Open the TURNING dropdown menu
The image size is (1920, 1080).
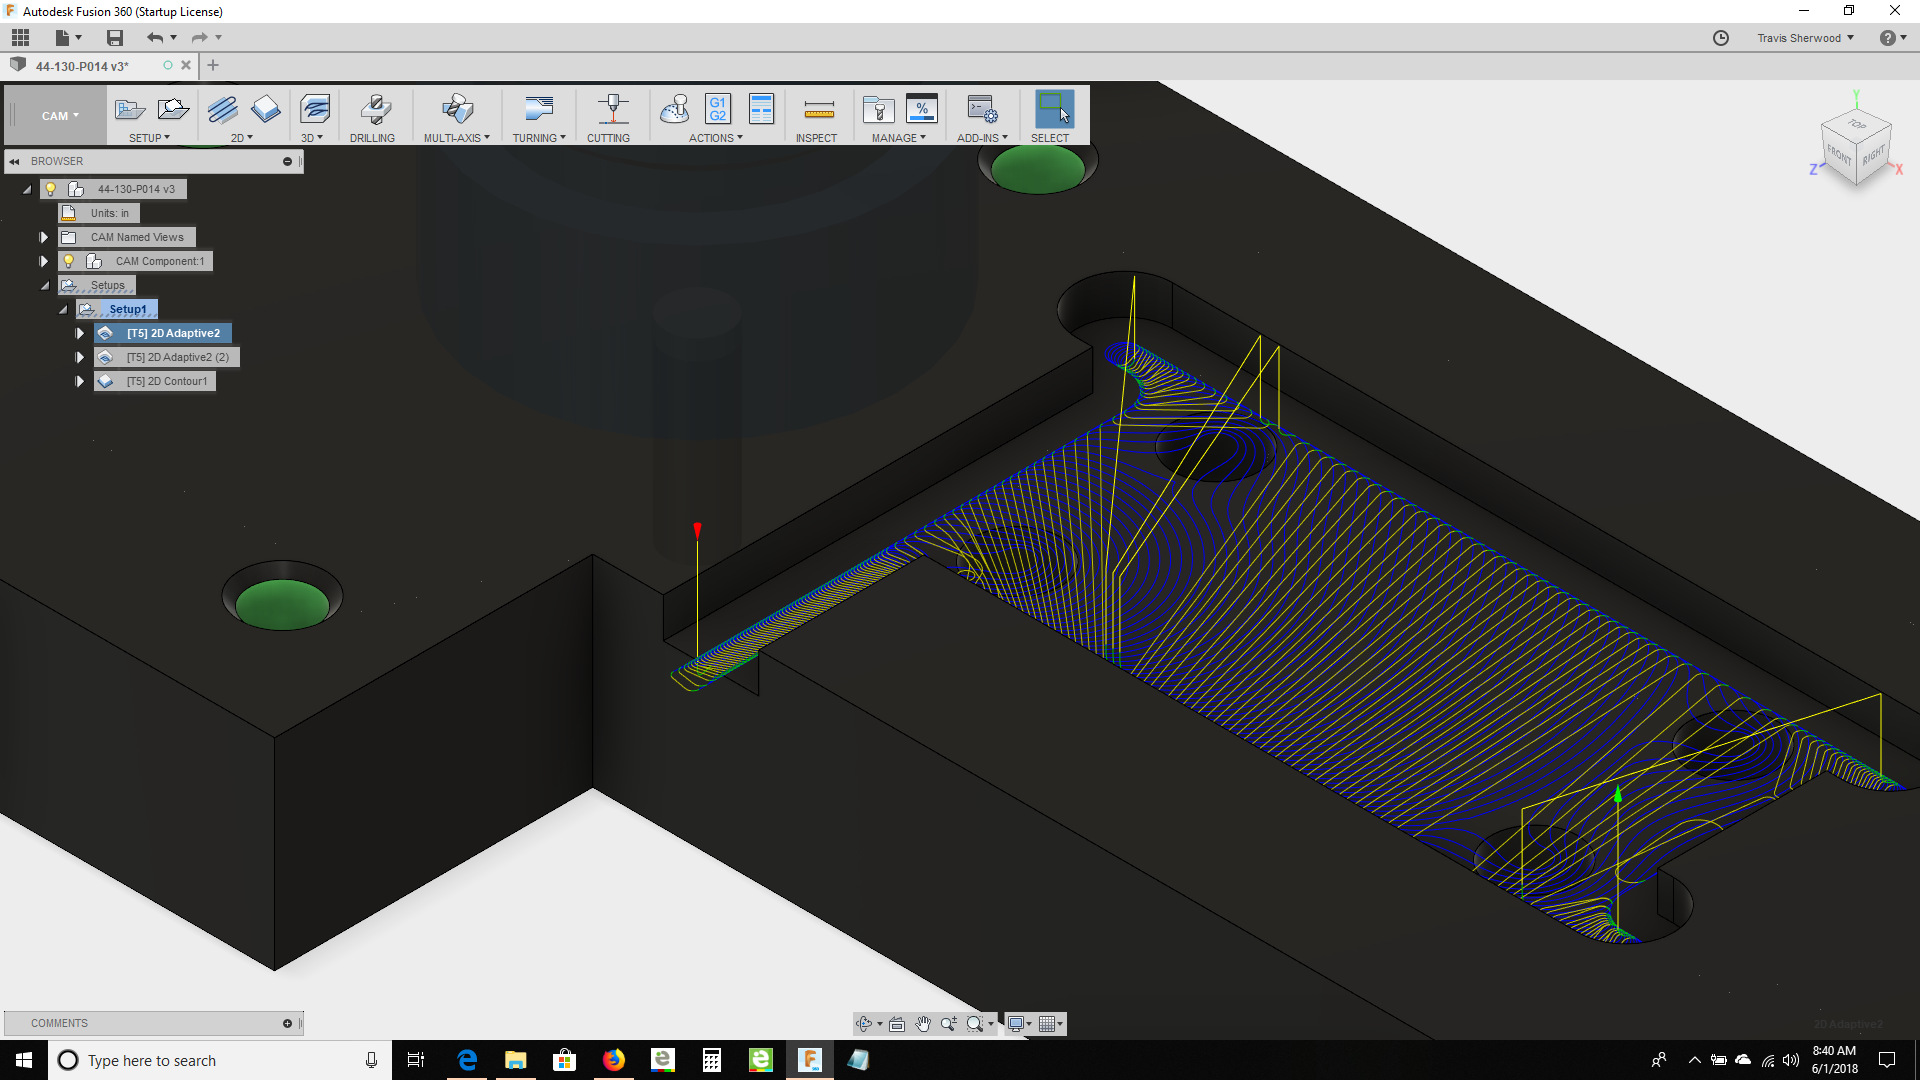coord(539,138)
